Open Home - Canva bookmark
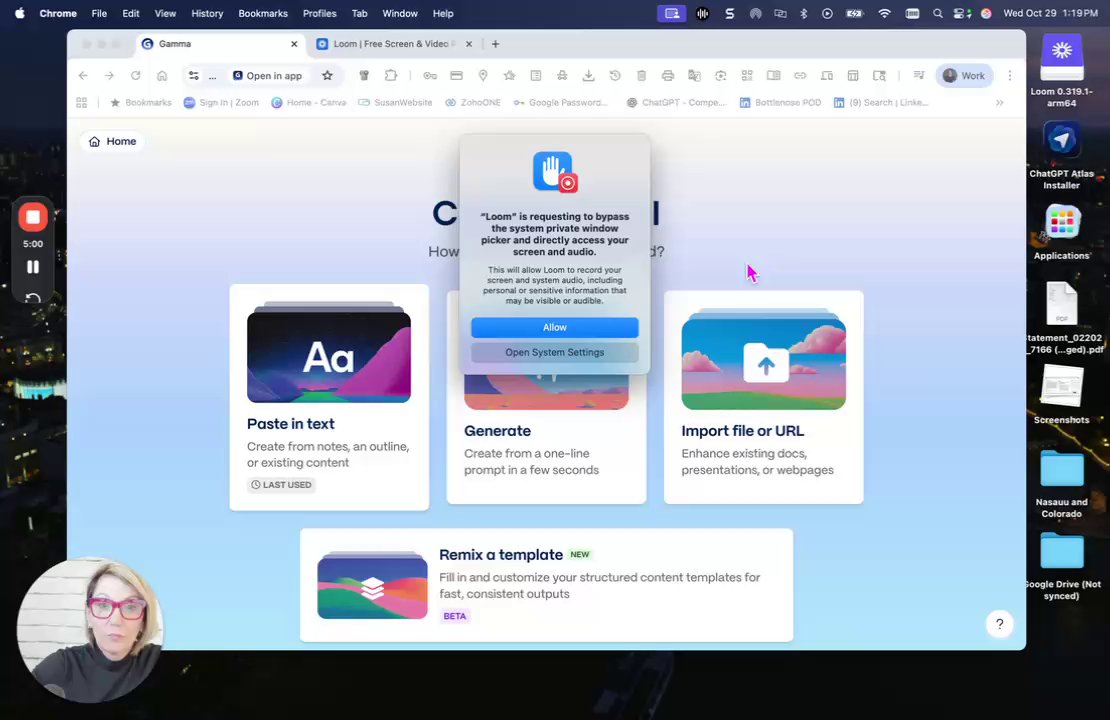1110x720 pixels. click(x=309, y=103)
